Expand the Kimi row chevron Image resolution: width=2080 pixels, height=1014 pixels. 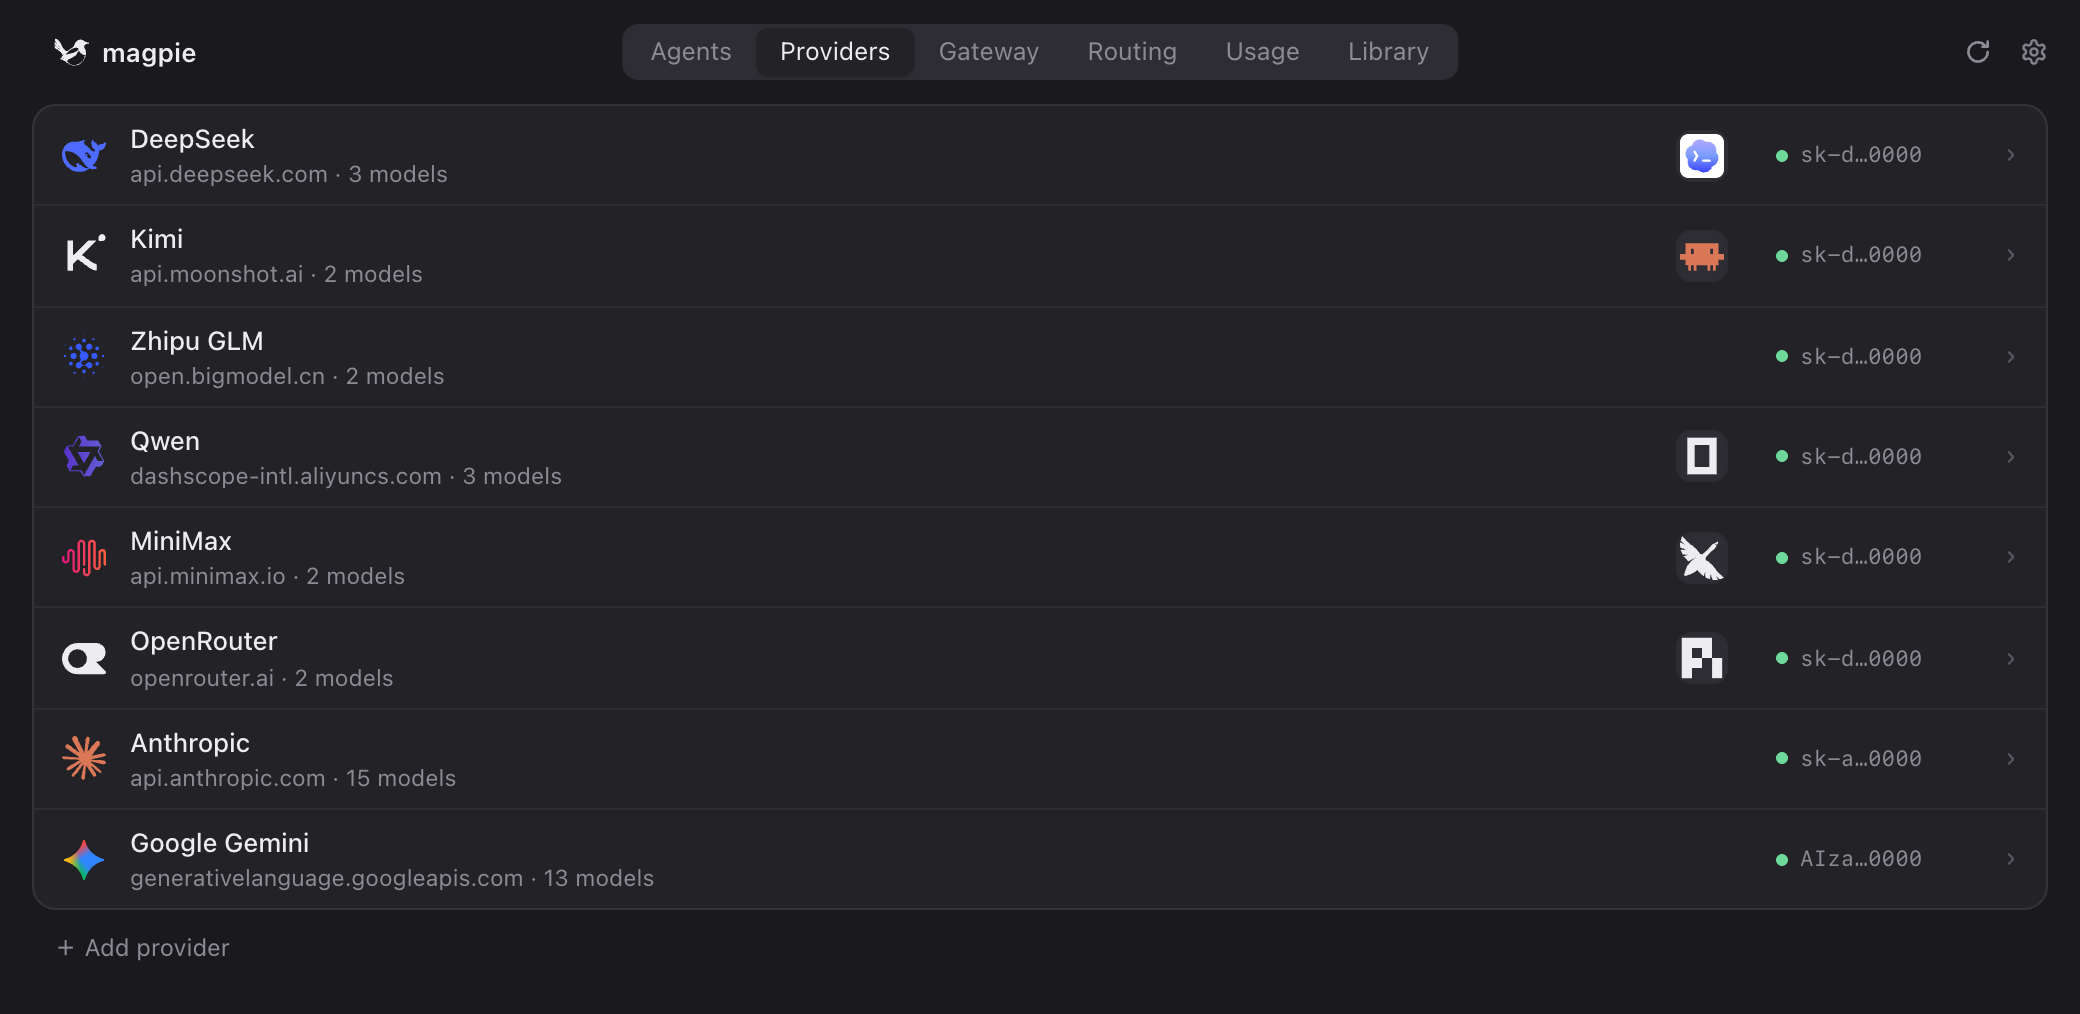2011,255
